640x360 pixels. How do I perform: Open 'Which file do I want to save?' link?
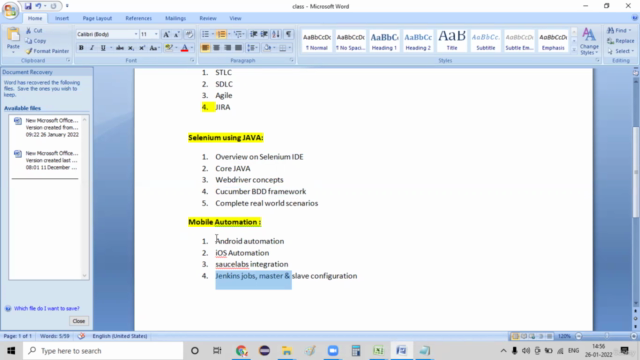47,309
